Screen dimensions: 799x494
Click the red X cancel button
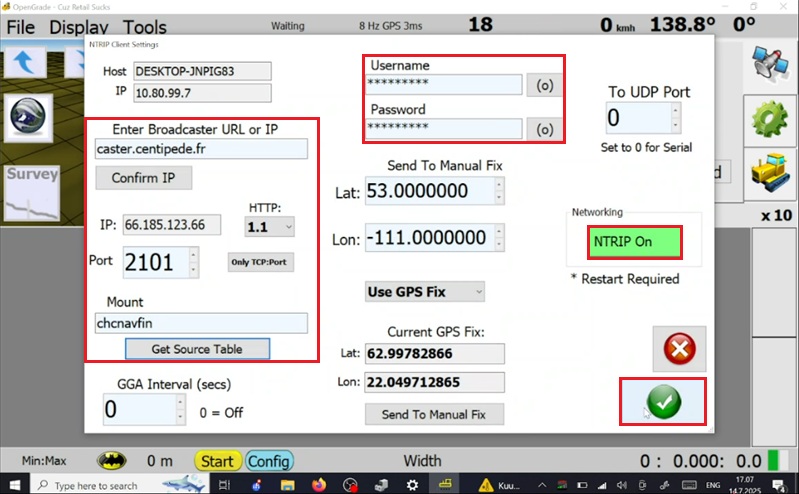point(678,350)
